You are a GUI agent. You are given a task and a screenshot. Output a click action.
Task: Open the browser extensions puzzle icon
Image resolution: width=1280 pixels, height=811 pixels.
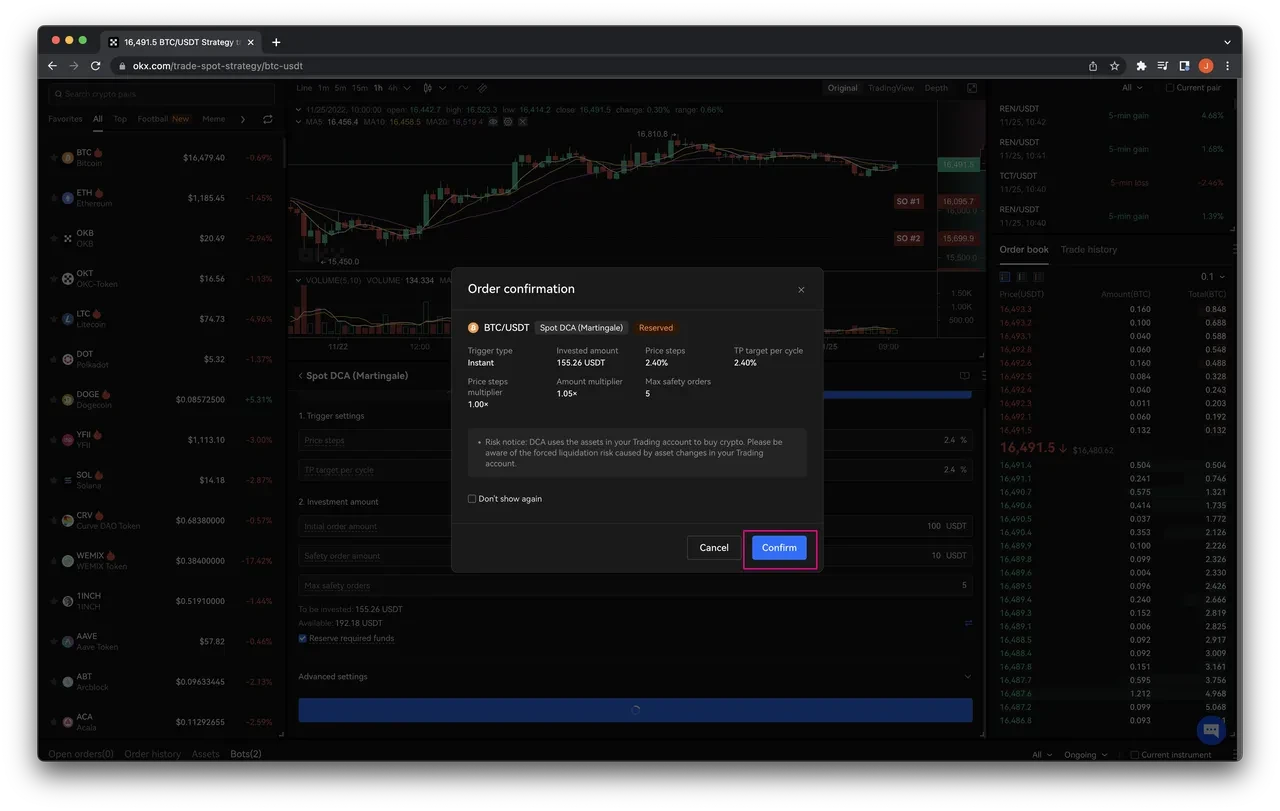[1141, 66]
